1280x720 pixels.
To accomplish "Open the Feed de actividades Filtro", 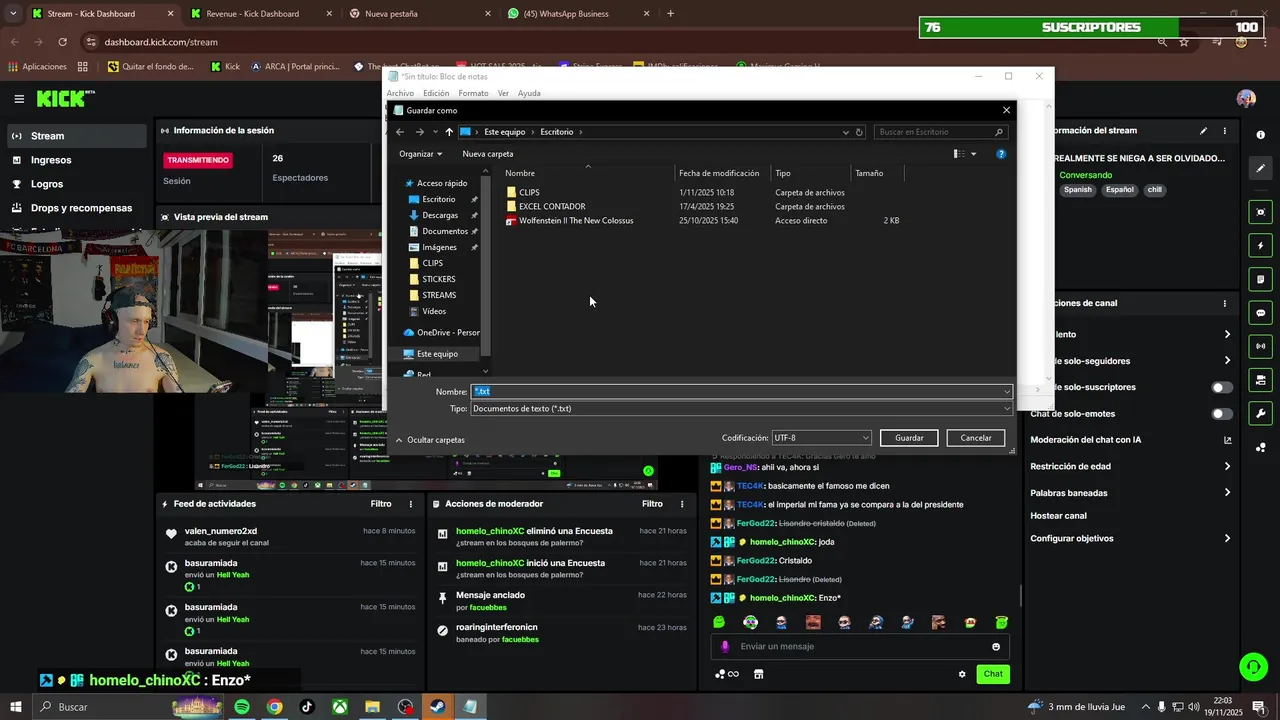I will [x=381, y=504].
